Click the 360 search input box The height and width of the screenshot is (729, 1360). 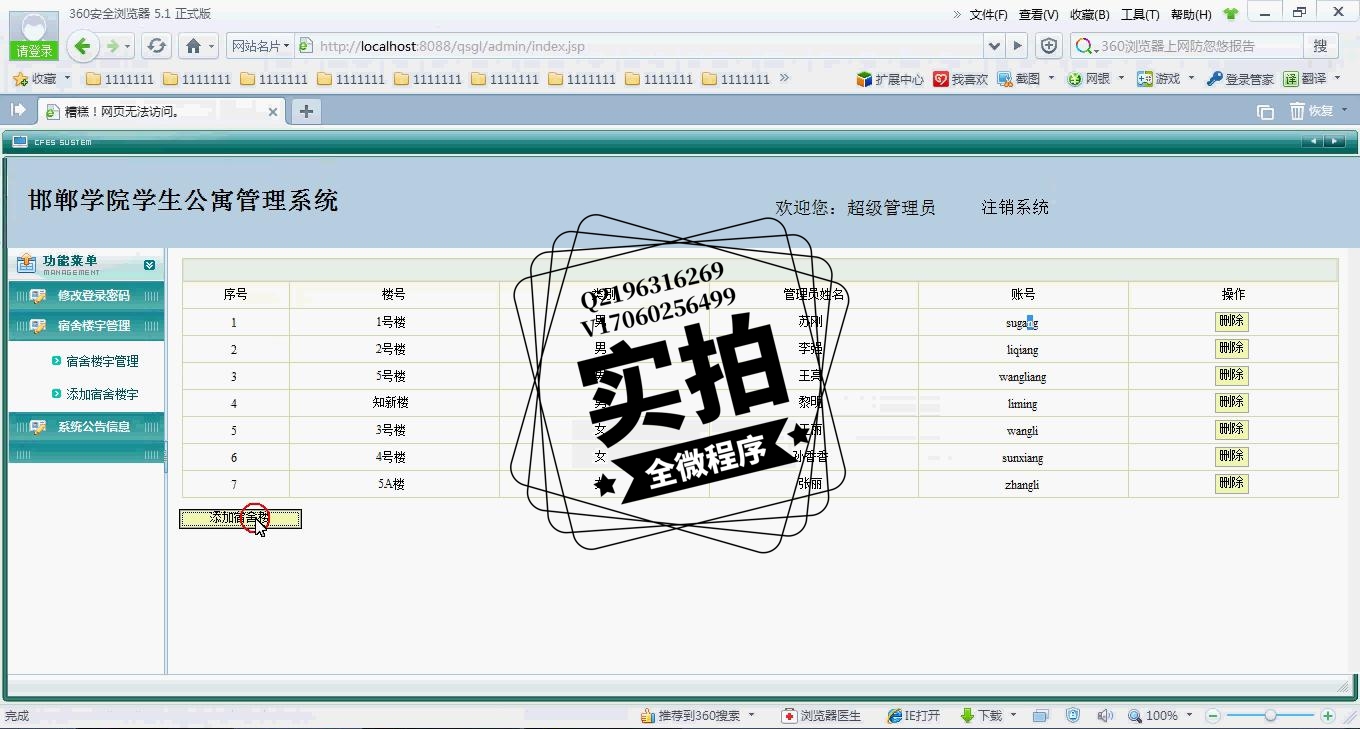tap(1198, 46)
